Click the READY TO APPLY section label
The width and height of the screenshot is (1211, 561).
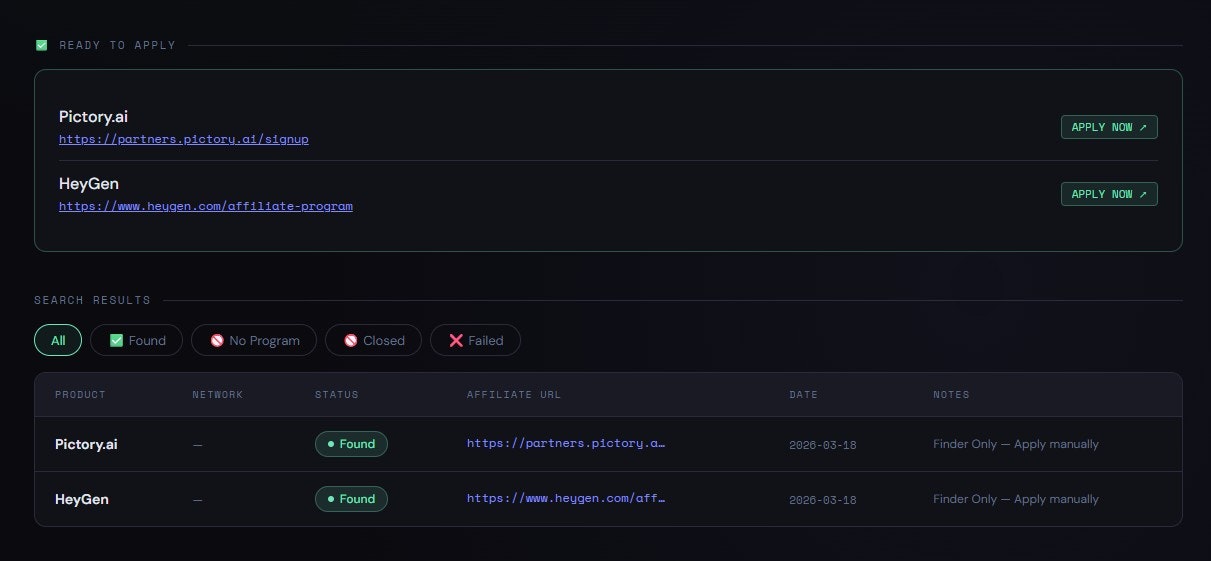(x=117, y=45)
